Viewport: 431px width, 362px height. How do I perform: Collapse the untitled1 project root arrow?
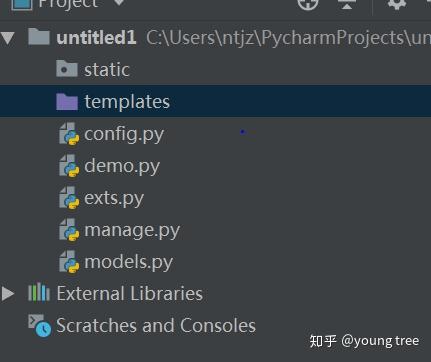7,38
